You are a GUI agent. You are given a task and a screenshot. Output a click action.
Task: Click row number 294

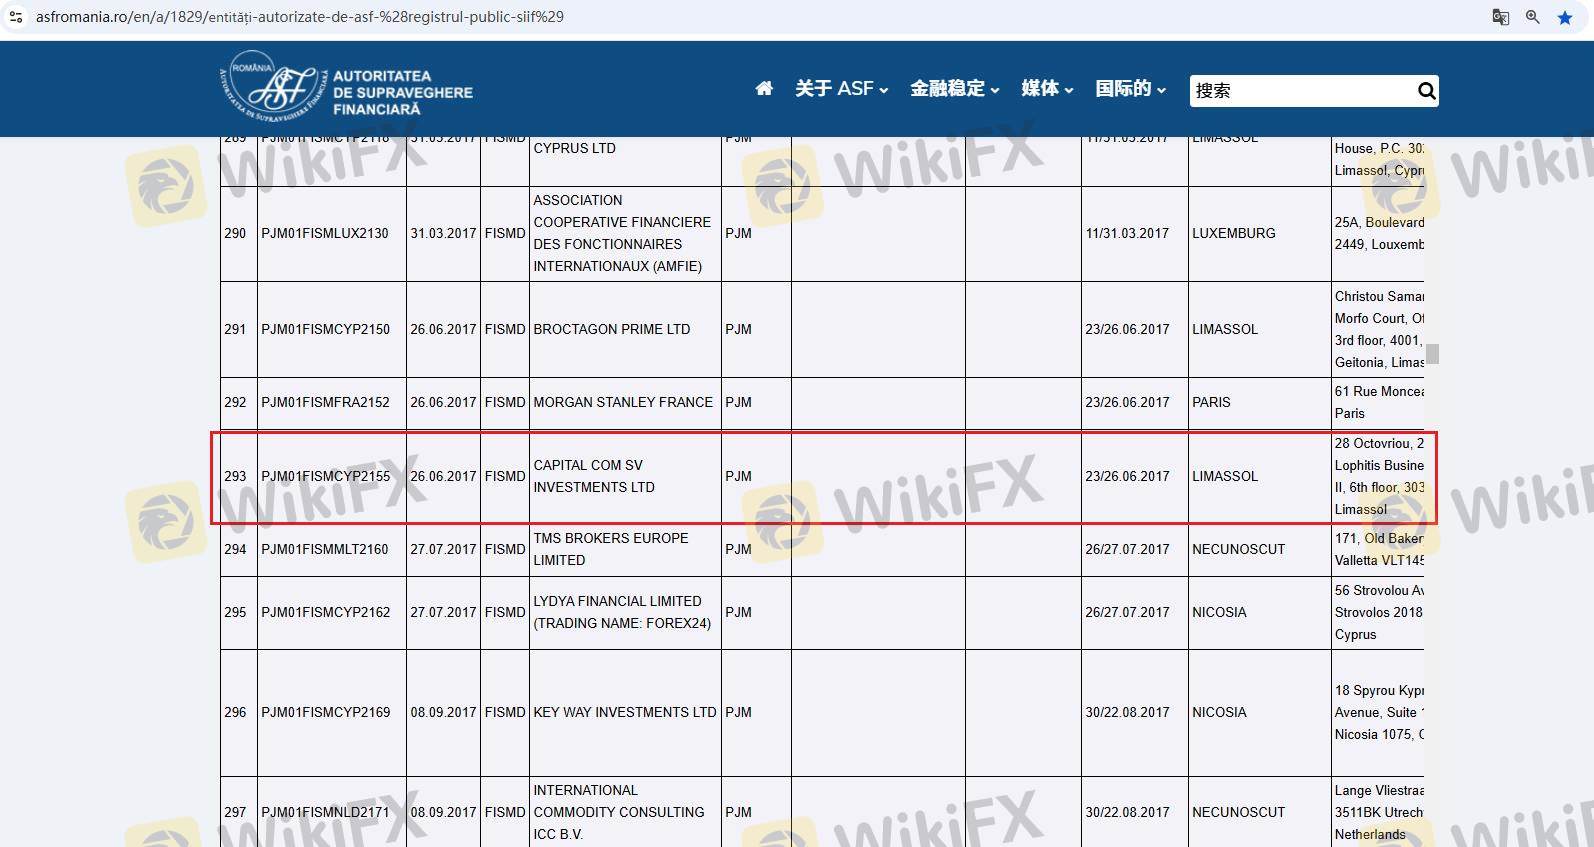coord(235,549)
